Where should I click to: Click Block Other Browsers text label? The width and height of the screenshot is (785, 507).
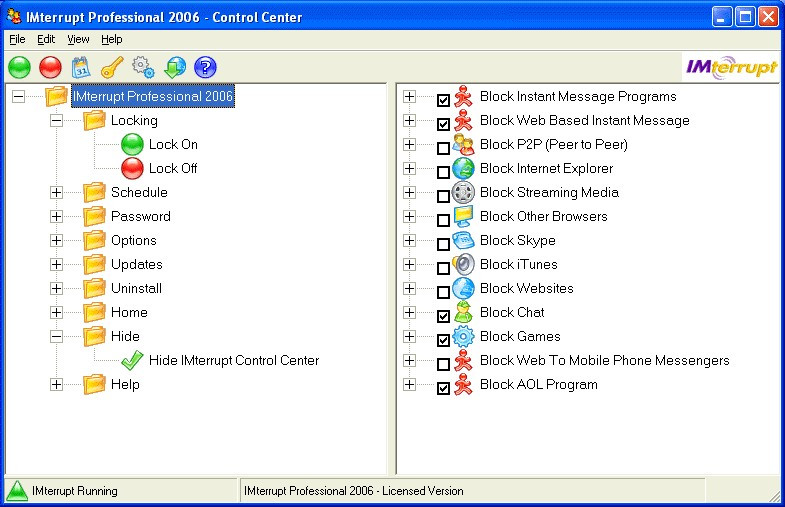tap(544, 217)
